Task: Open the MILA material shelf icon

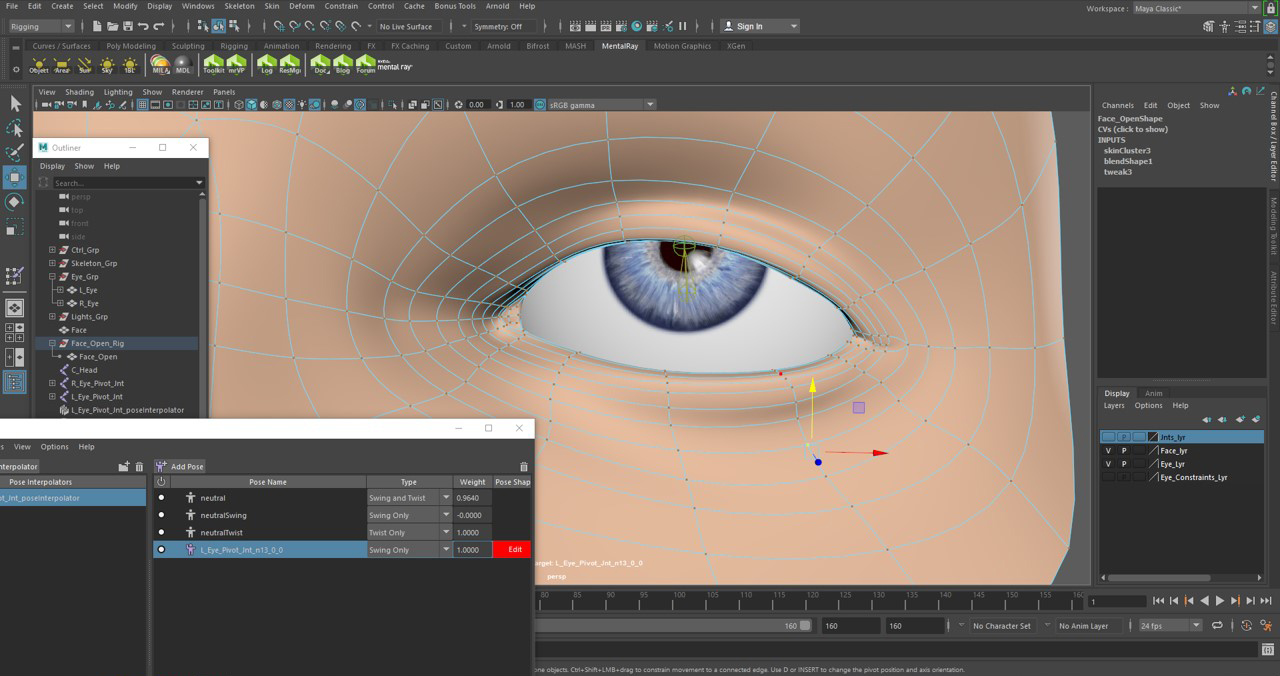Action: point(160,64)
